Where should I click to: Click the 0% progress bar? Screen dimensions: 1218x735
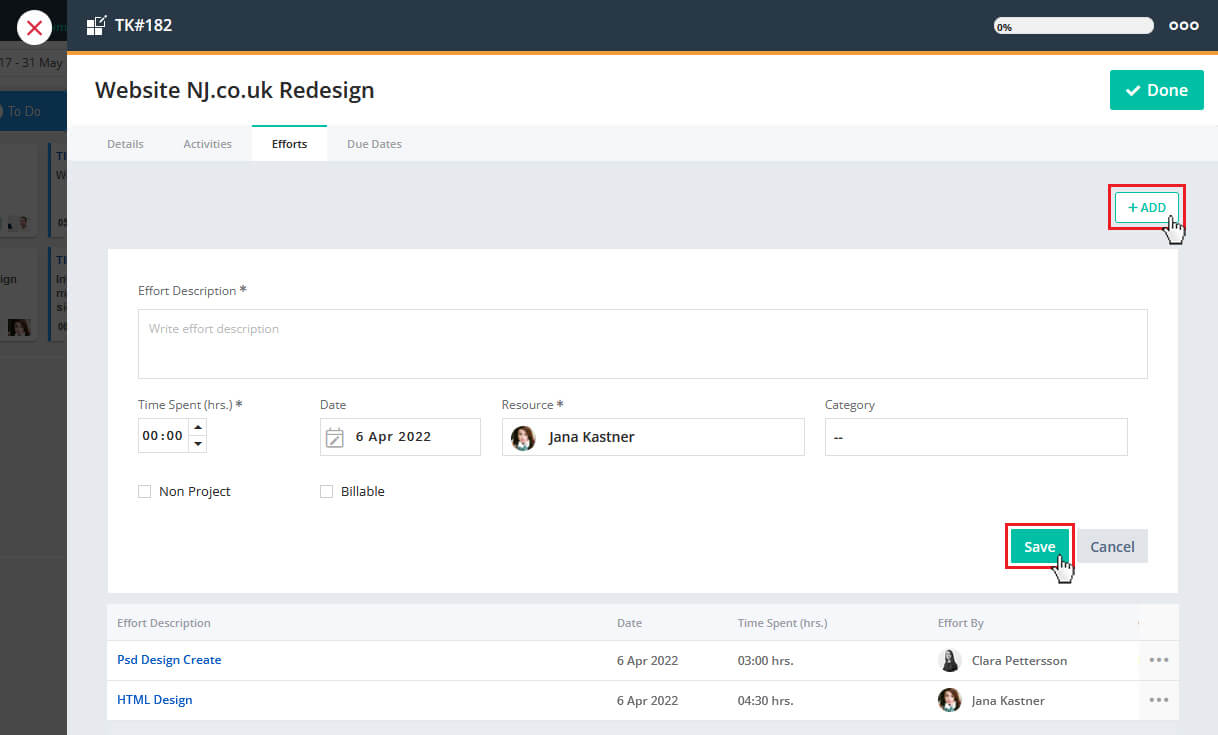tap(1073, 26)
